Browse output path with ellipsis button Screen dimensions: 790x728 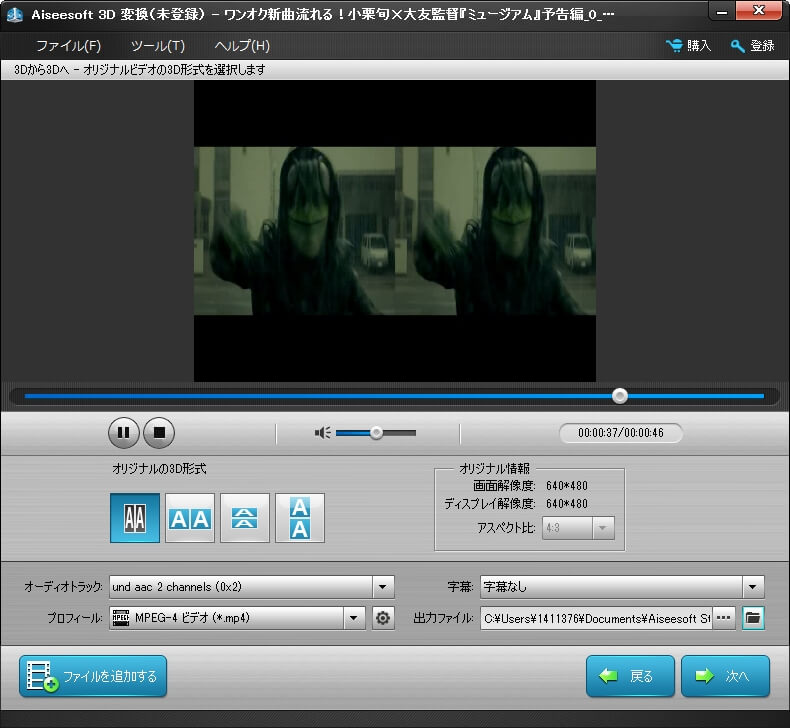click(x=723, y=618)
